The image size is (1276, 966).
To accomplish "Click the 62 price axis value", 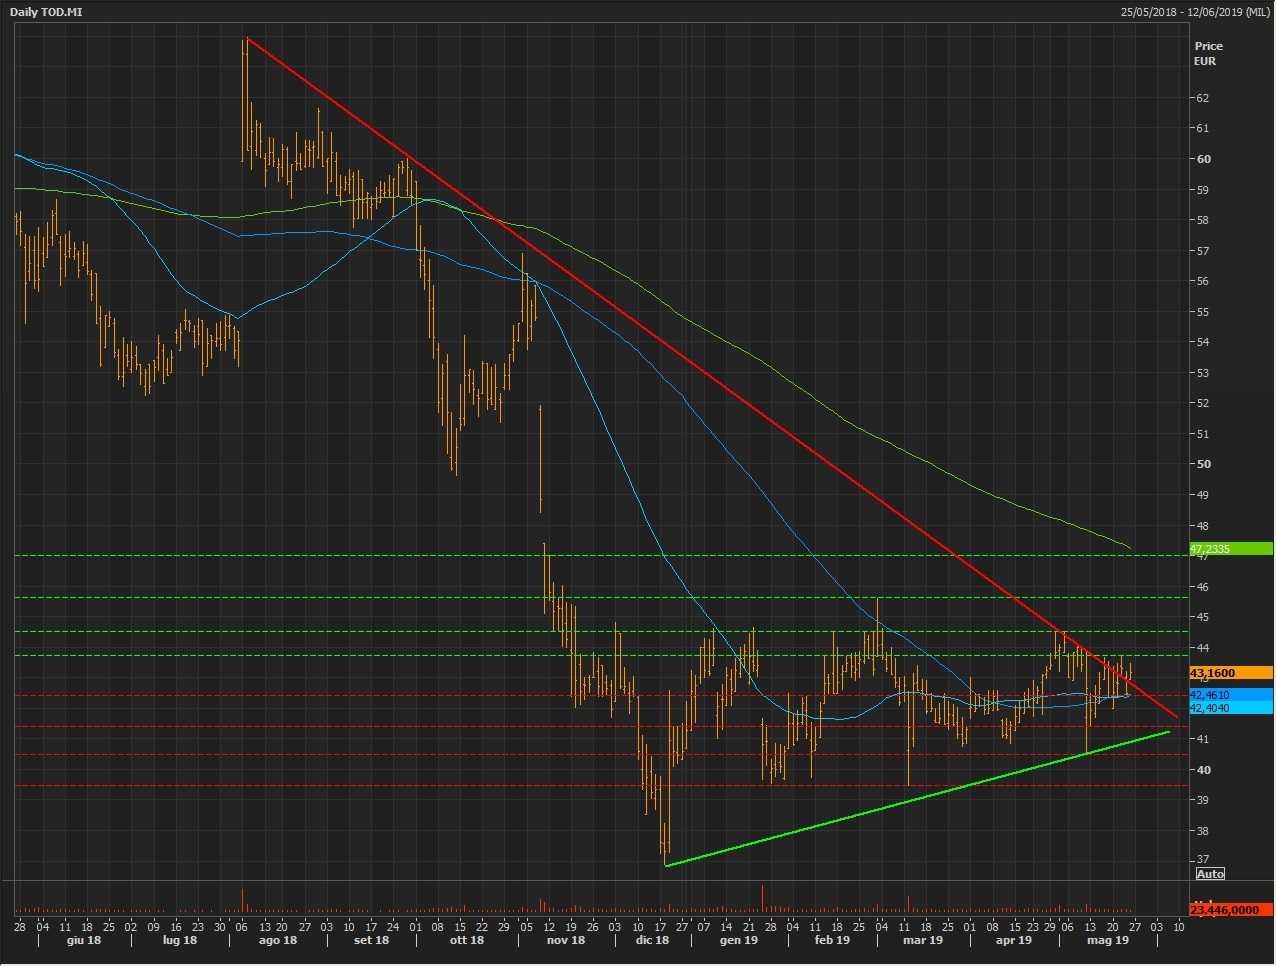I will click(1203, 98).
